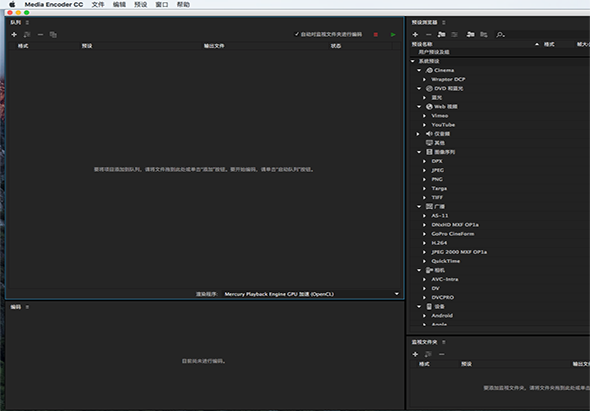Select the YouTube preset group
Image resolution: width=590 pixels, height=411 pixels.
tap(443, 125)
